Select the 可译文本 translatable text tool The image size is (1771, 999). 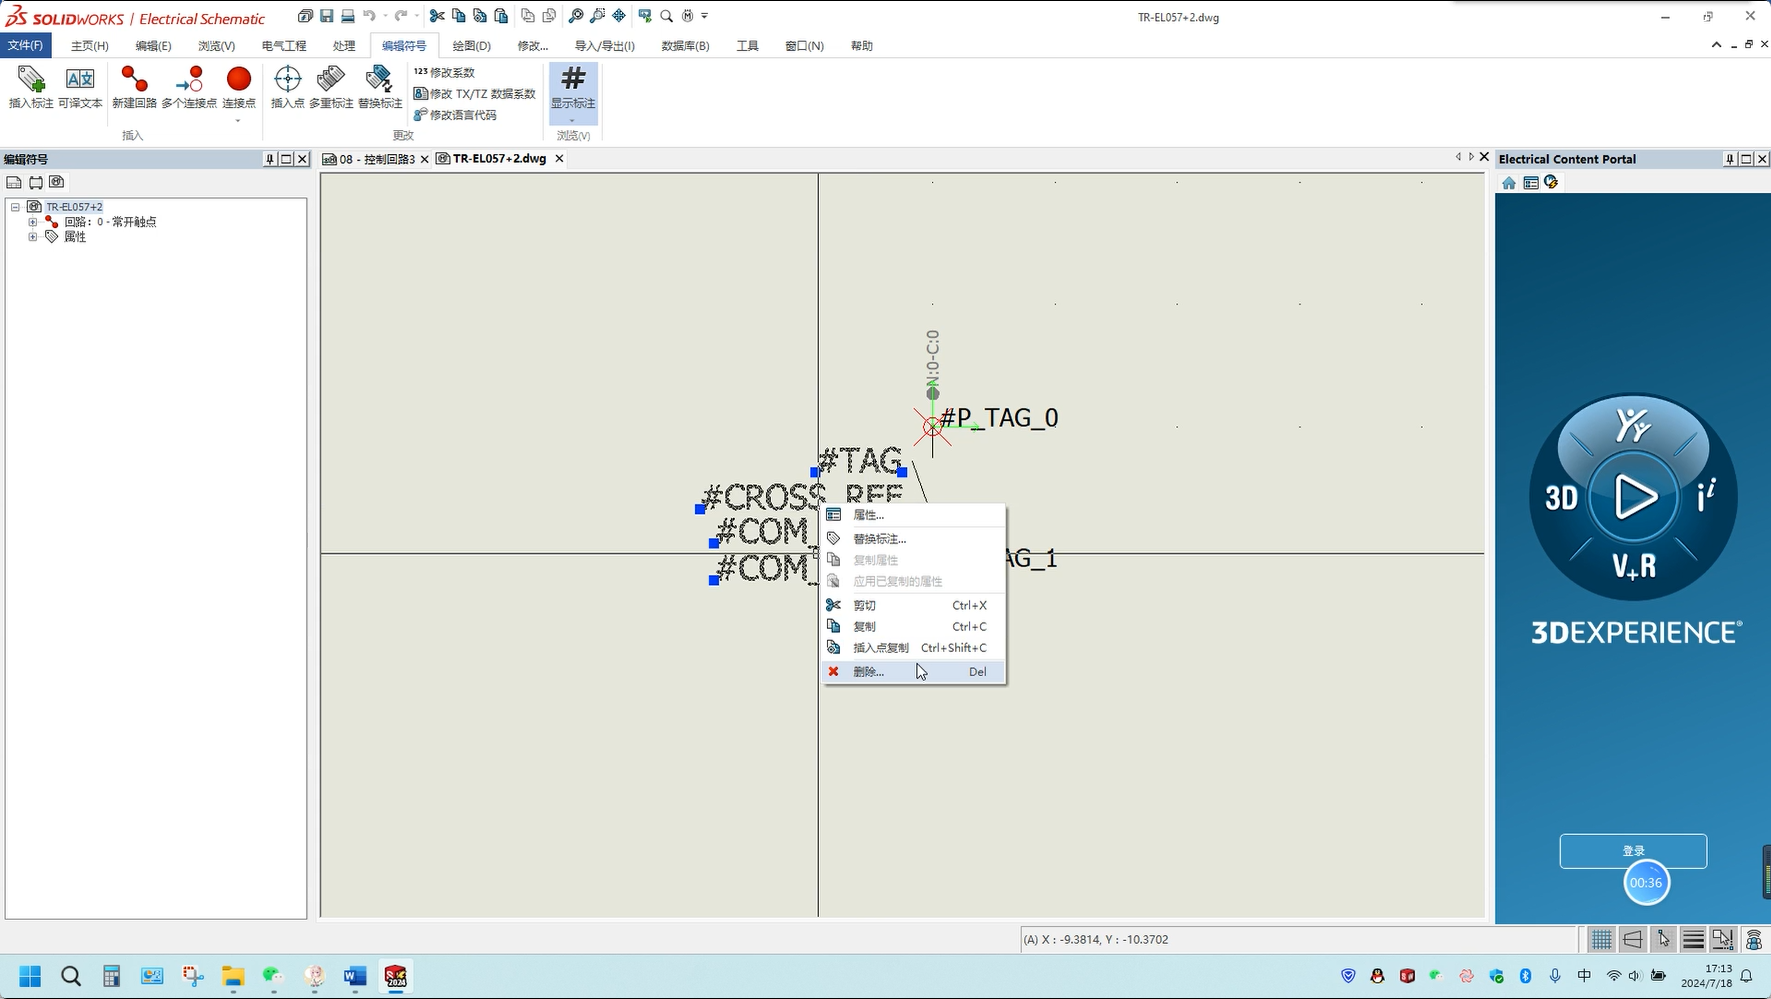[x=80, y=86]
